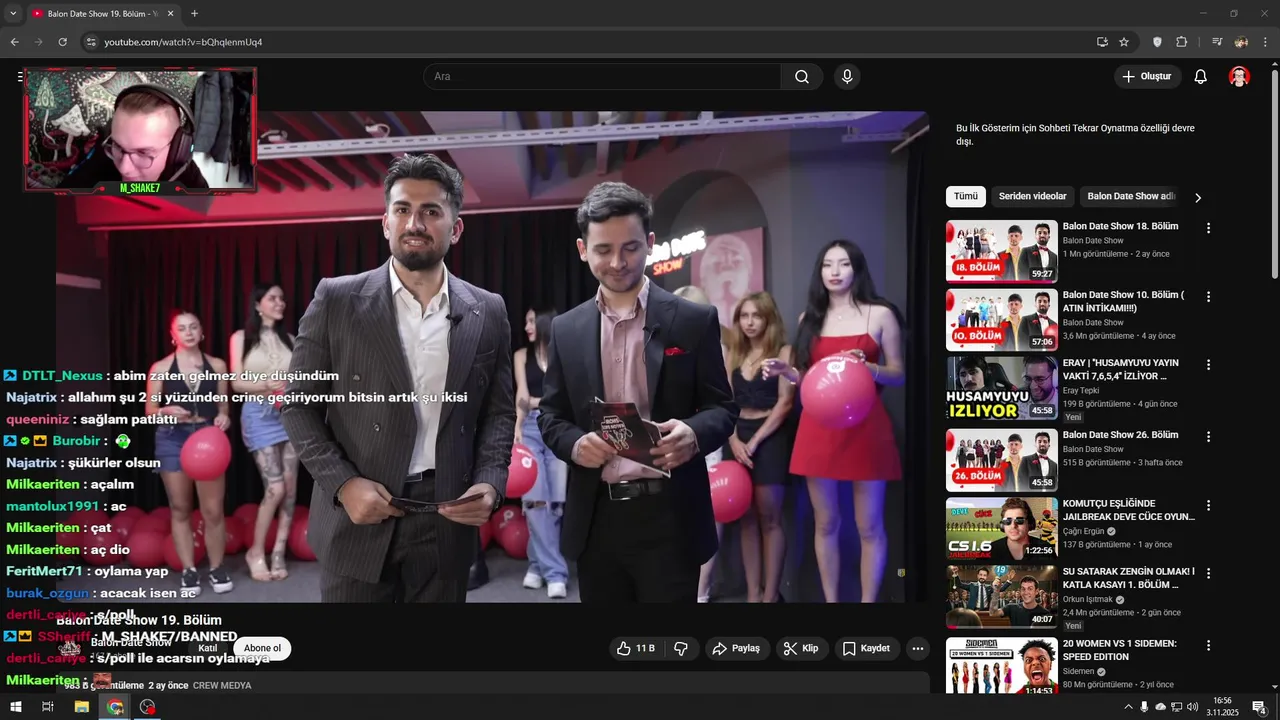Select the Balon Date Show chip
This screenshot has height=720, width=1280.
pyautogui.click(x=1130, y=197)
